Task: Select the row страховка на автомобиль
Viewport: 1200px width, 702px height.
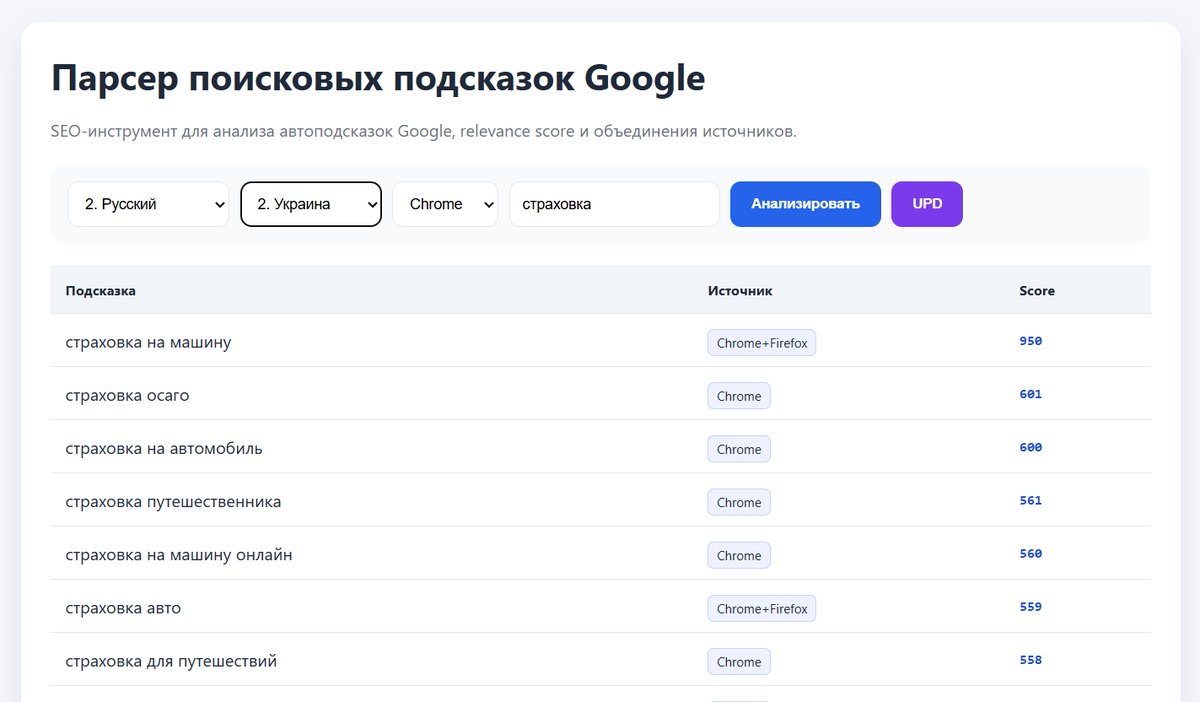Action: click(x=600, y=448)
